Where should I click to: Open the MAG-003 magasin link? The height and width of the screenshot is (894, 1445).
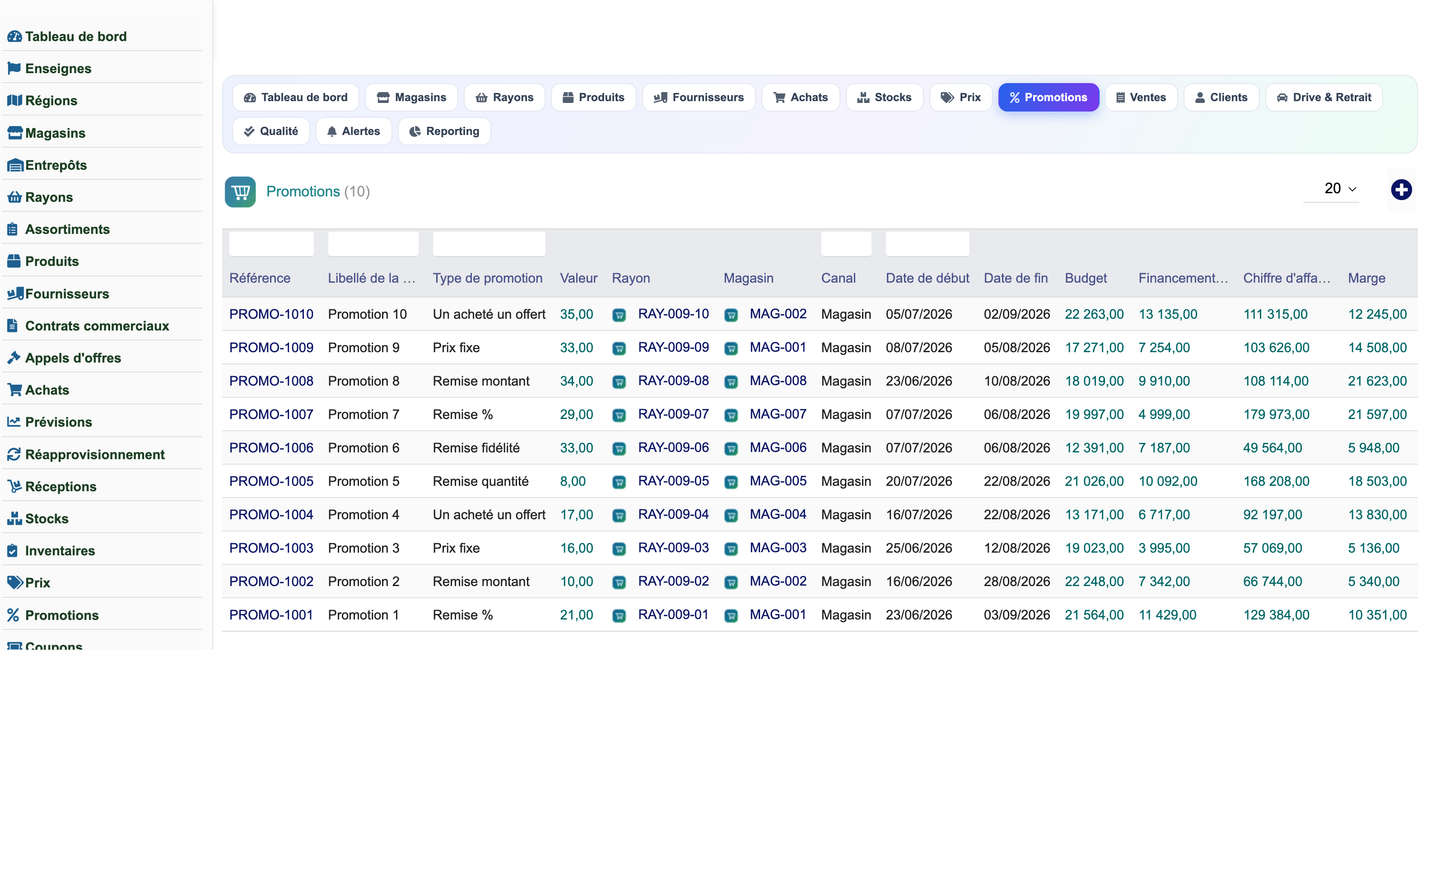click(778, 548)
